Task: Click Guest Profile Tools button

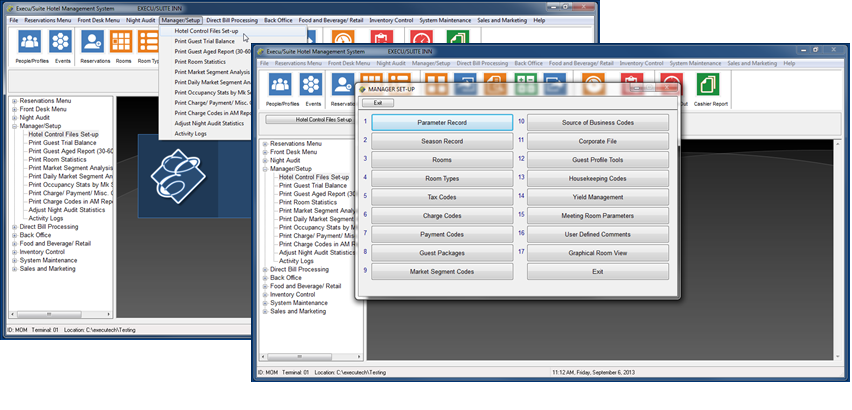Action: pyautogui.click(x=598, y=160)
